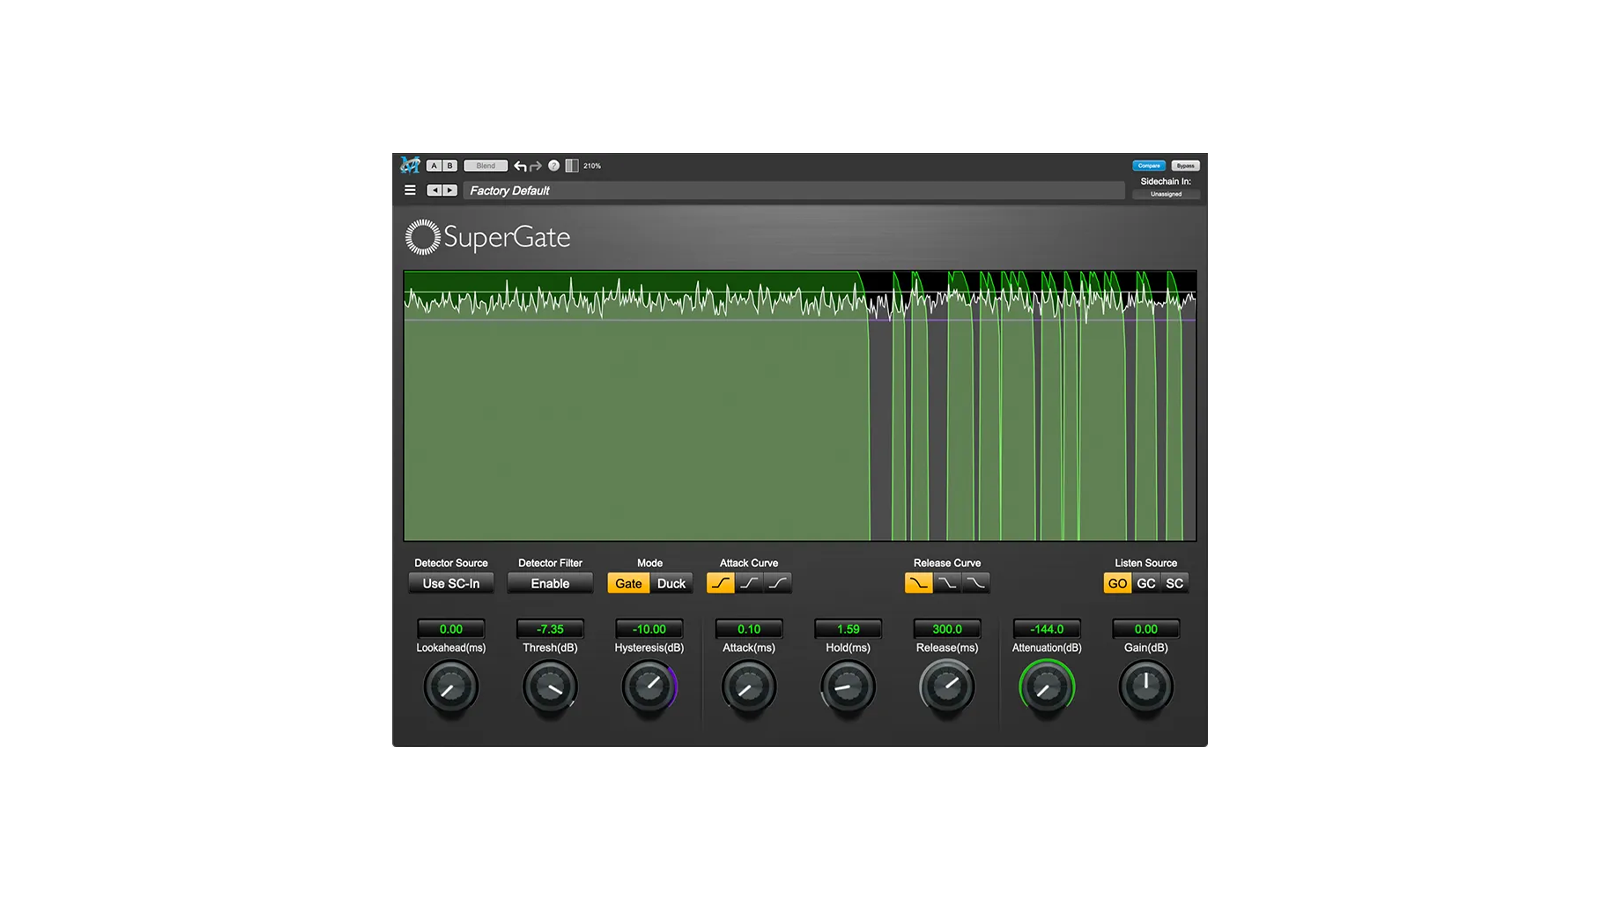This screenshot has height=900, width=1600.
Task: Open the Factory Default preset name field
Action: (794, 190)
